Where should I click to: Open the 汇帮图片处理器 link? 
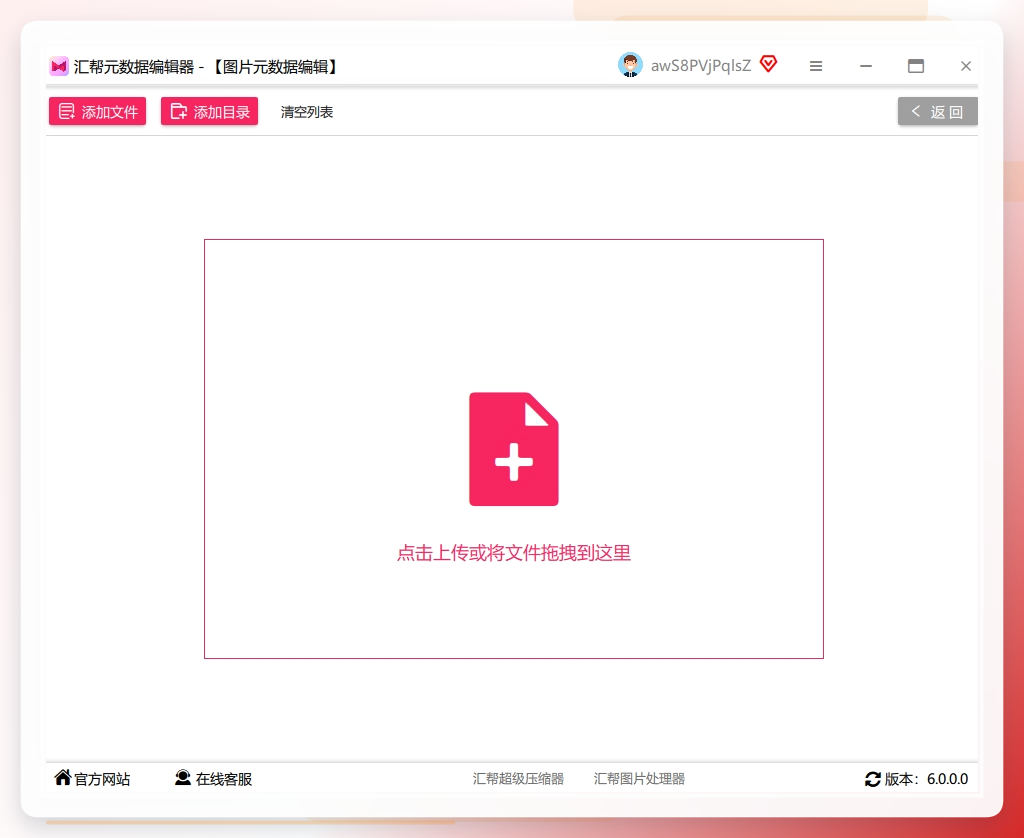point(639,779)
